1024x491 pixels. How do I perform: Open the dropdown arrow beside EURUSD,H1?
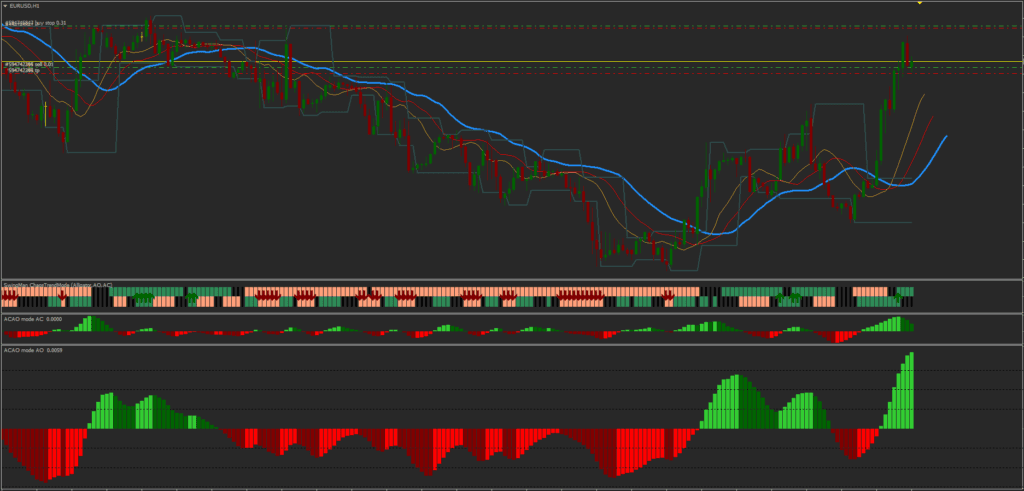tap(5, 5)
